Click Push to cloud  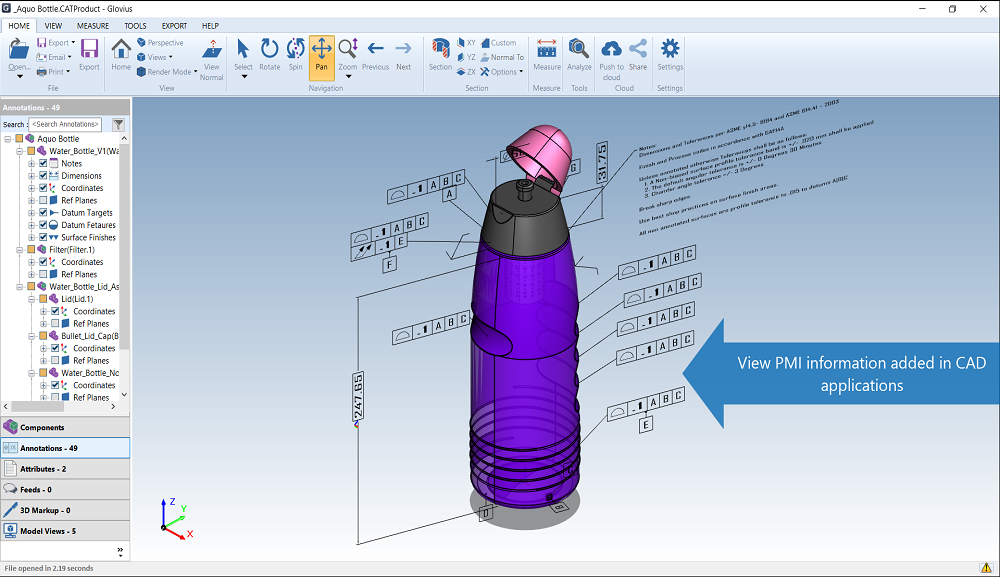pos(612,60)
